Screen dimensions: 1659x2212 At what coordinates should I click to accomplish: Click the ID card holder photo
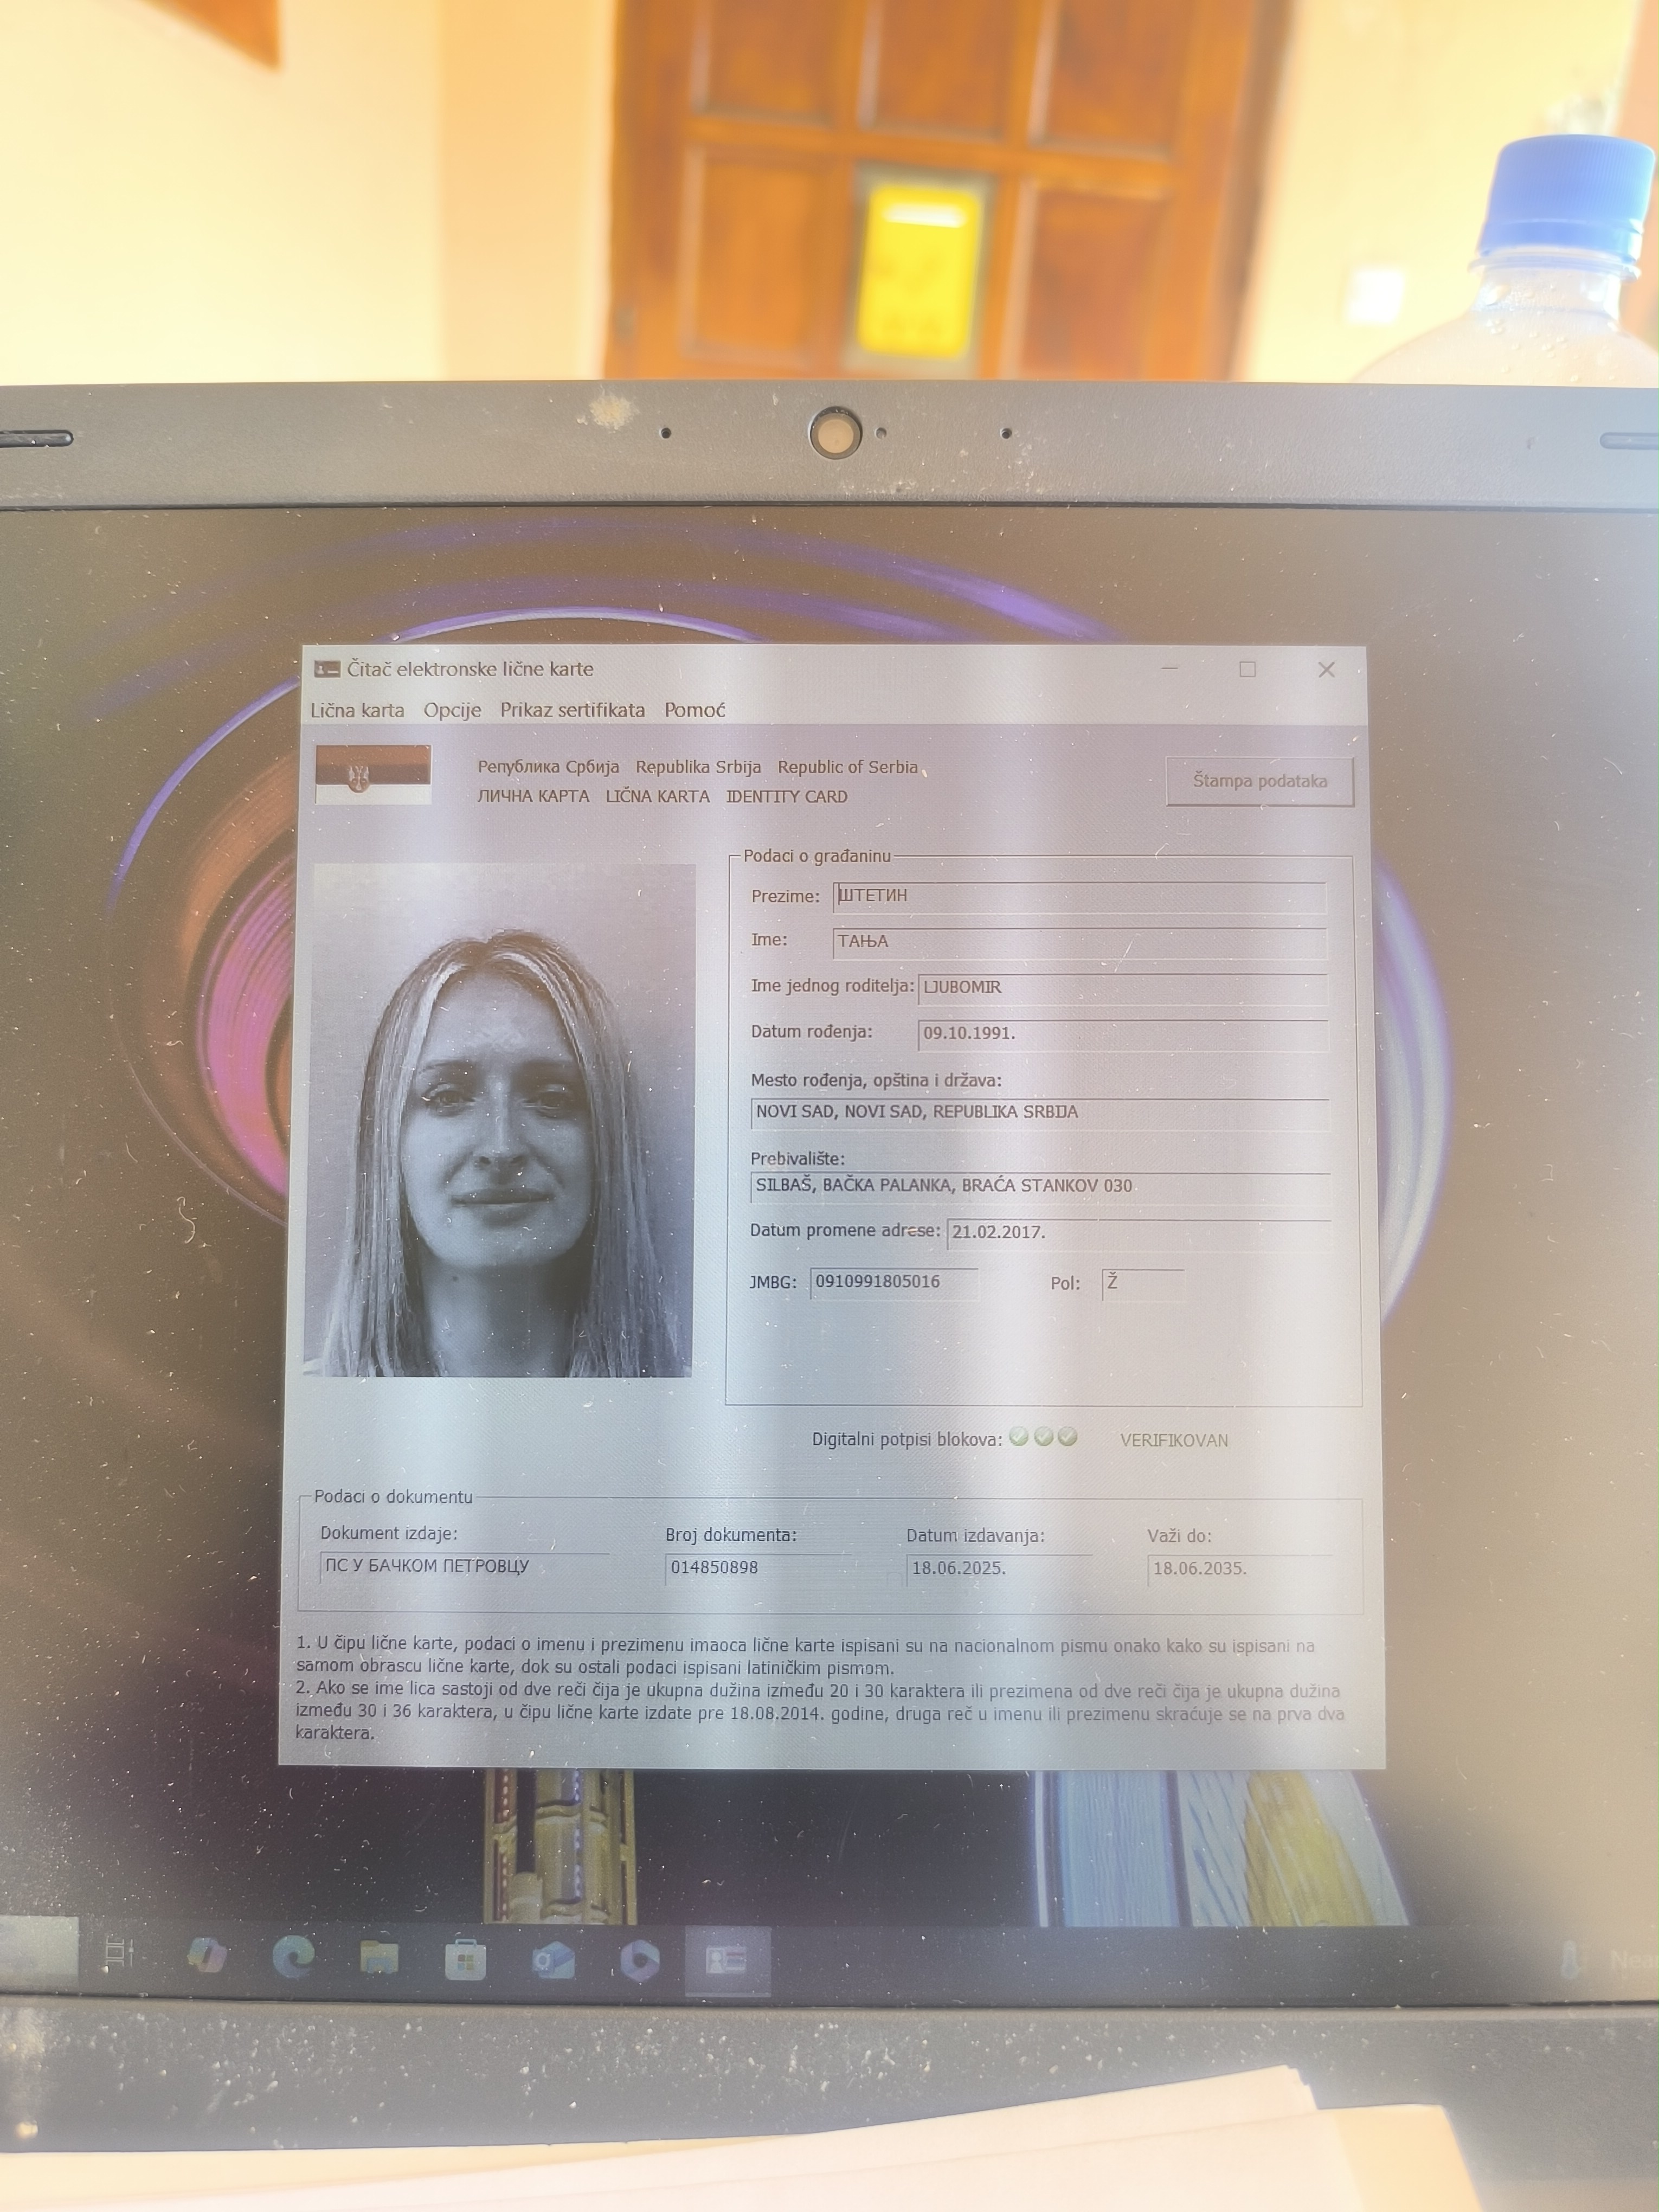pos(500,1120)
